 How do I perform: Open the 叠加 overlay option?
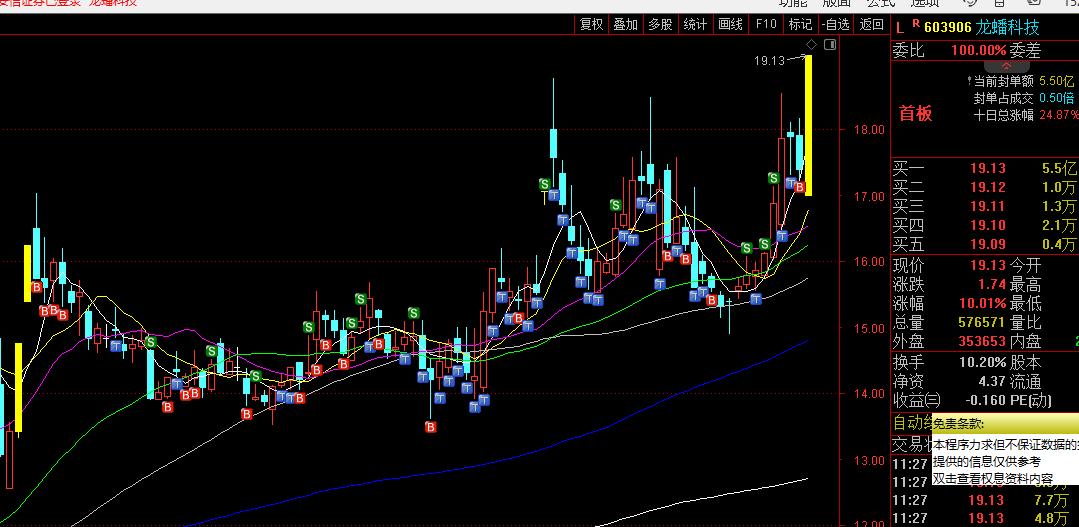[626, 24]
